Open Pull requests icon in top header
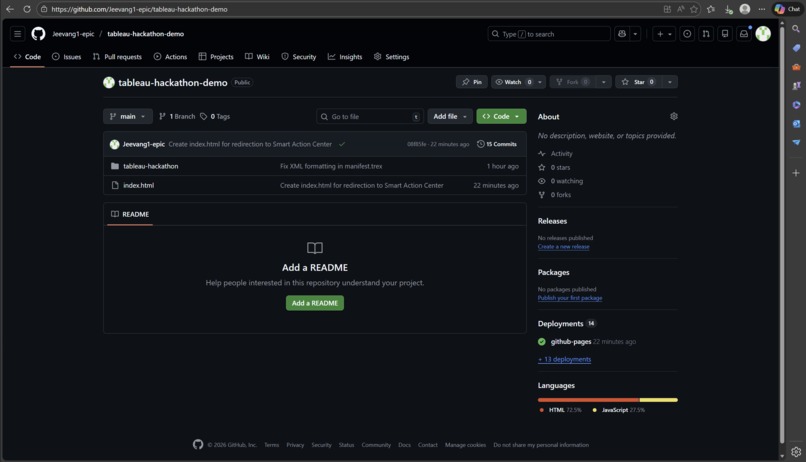The image size is (806, 462). 706,34
